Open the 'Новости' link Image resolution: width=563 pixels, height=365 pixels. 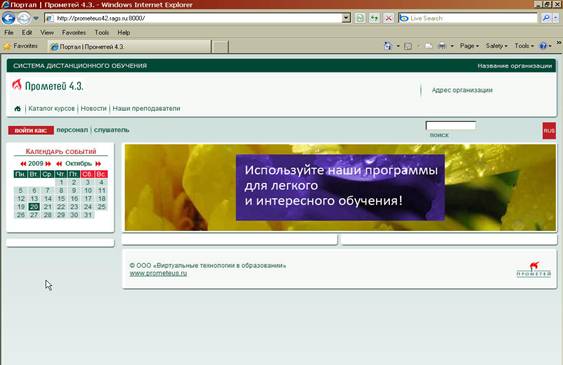(94, 108)
